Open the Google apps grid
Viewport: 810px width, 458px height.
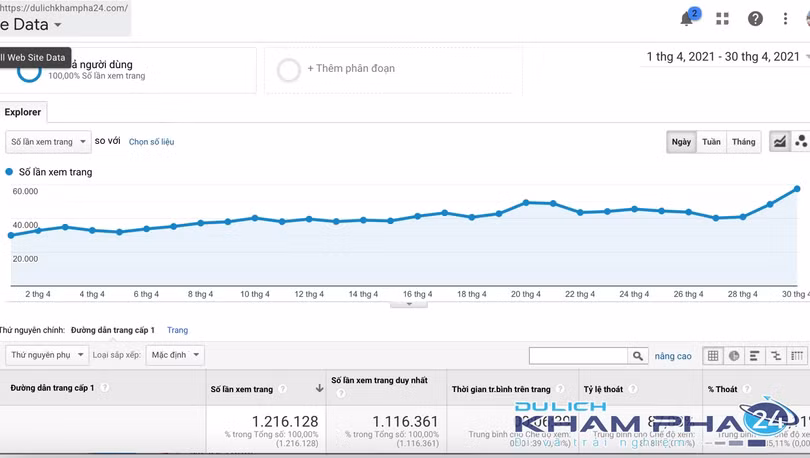(722, 19)
